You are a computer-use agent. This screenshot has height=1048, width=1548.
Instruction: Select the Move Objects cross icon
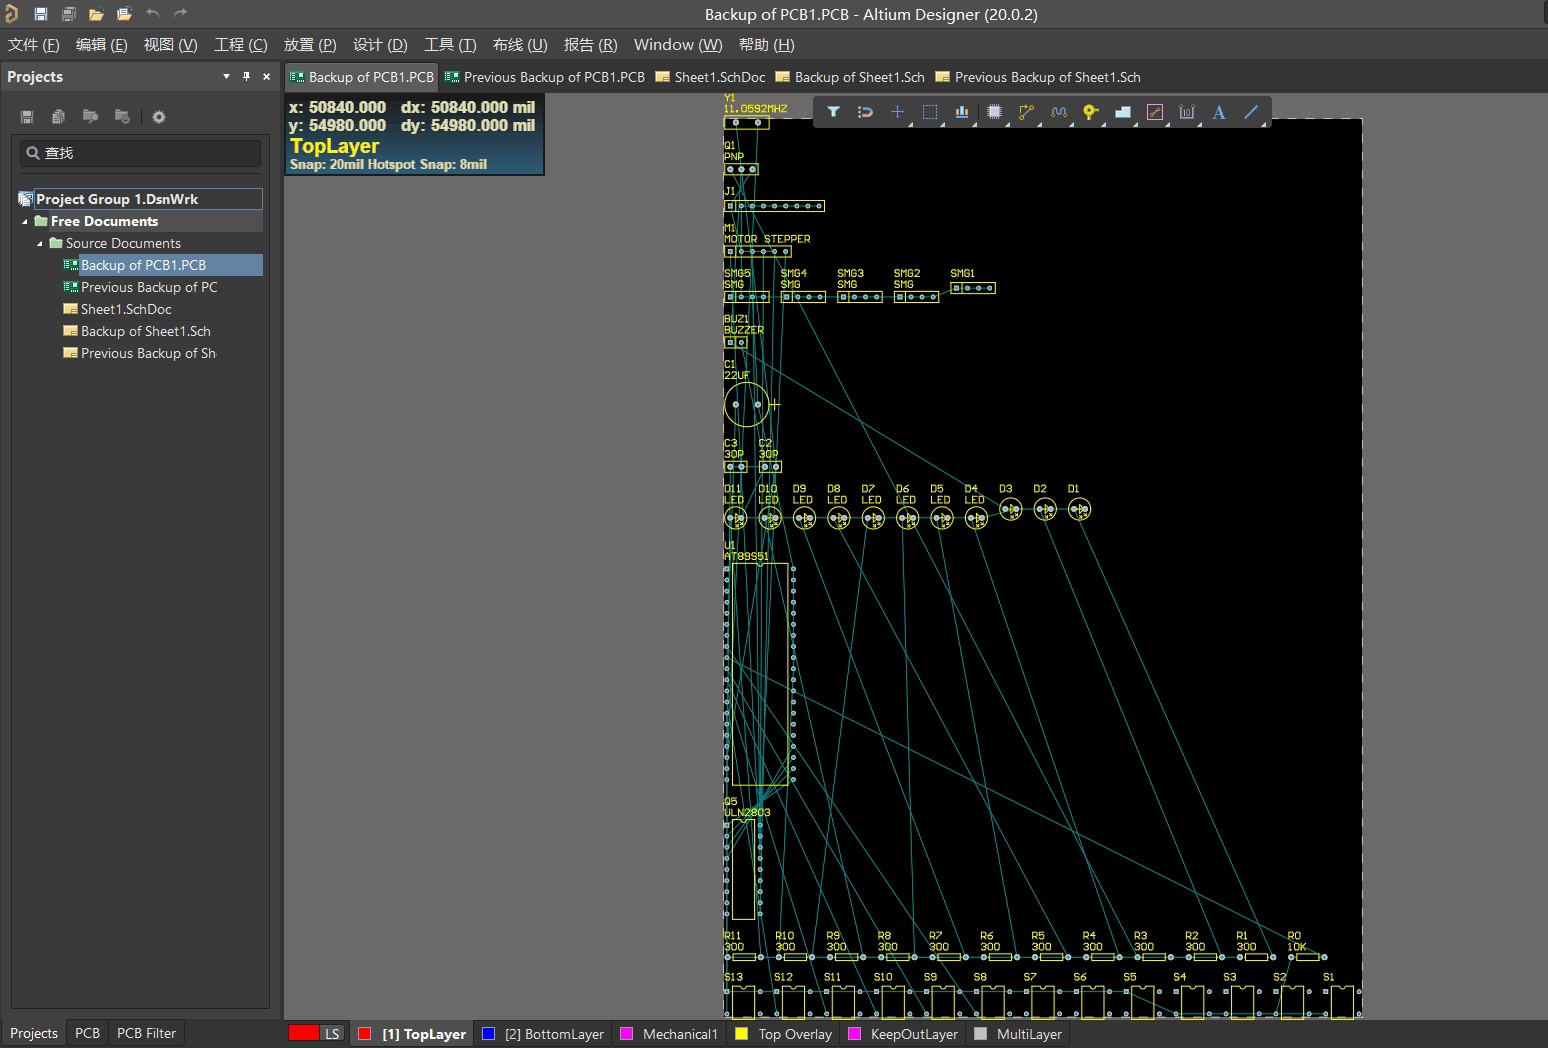(897, 112)
